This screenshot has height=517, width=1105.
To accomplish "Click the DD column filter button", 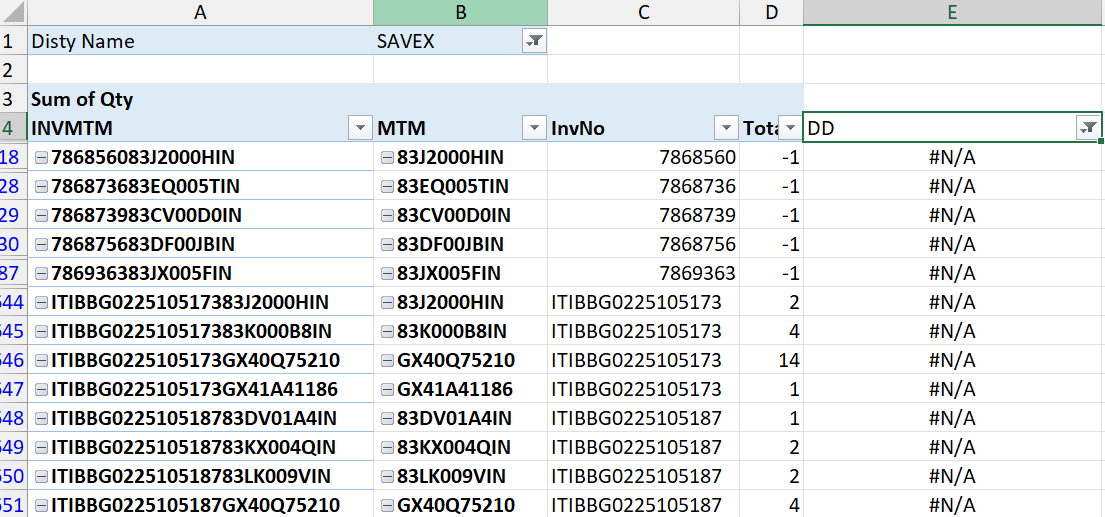I will [1088, 128].
